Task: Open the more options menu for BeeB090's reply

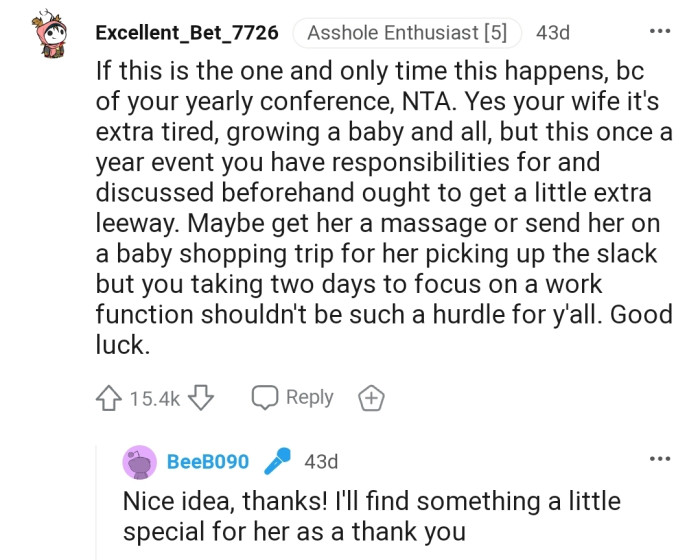Action: (660, 459)
